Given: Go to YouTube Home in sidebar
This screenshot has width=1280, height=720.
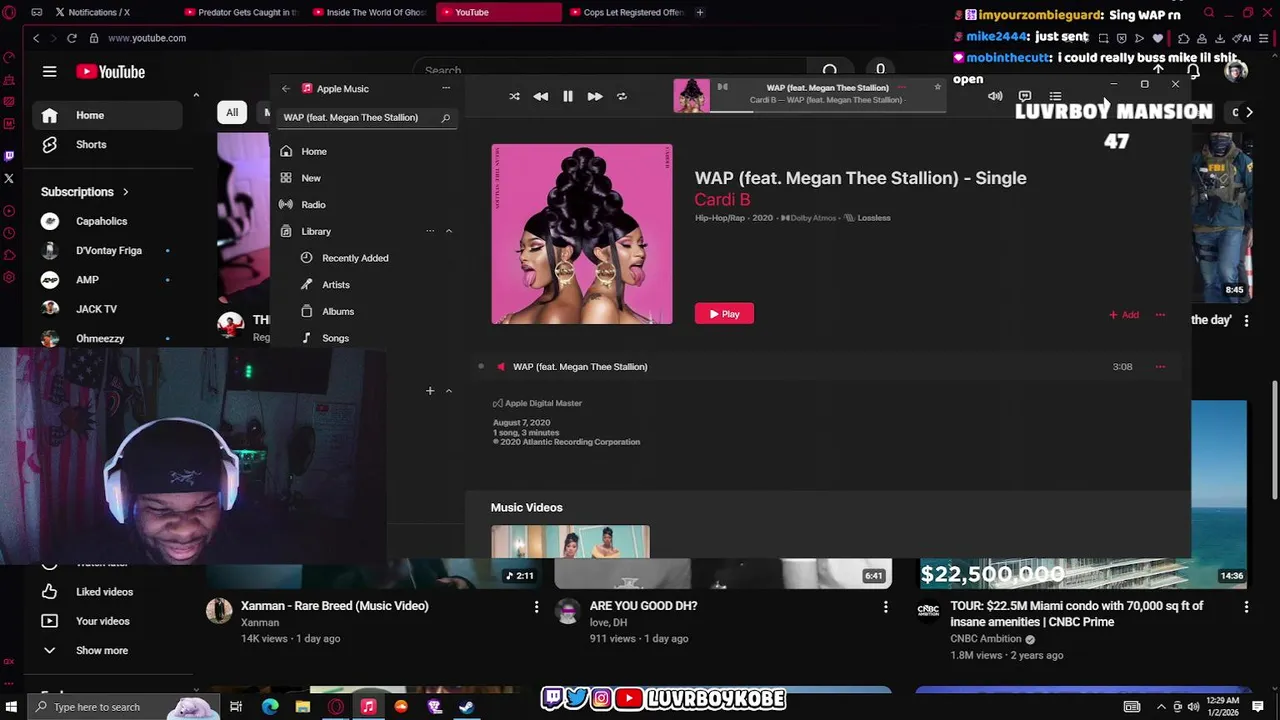Looking at the screenshot, I should 107,115.
